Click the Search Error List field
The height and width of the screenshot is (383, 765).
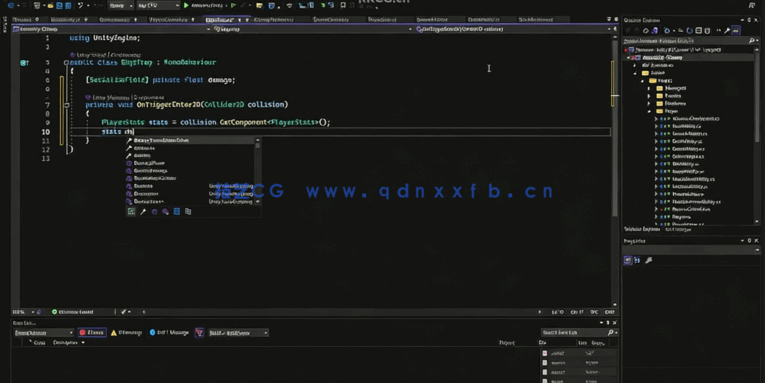[579, 333]
